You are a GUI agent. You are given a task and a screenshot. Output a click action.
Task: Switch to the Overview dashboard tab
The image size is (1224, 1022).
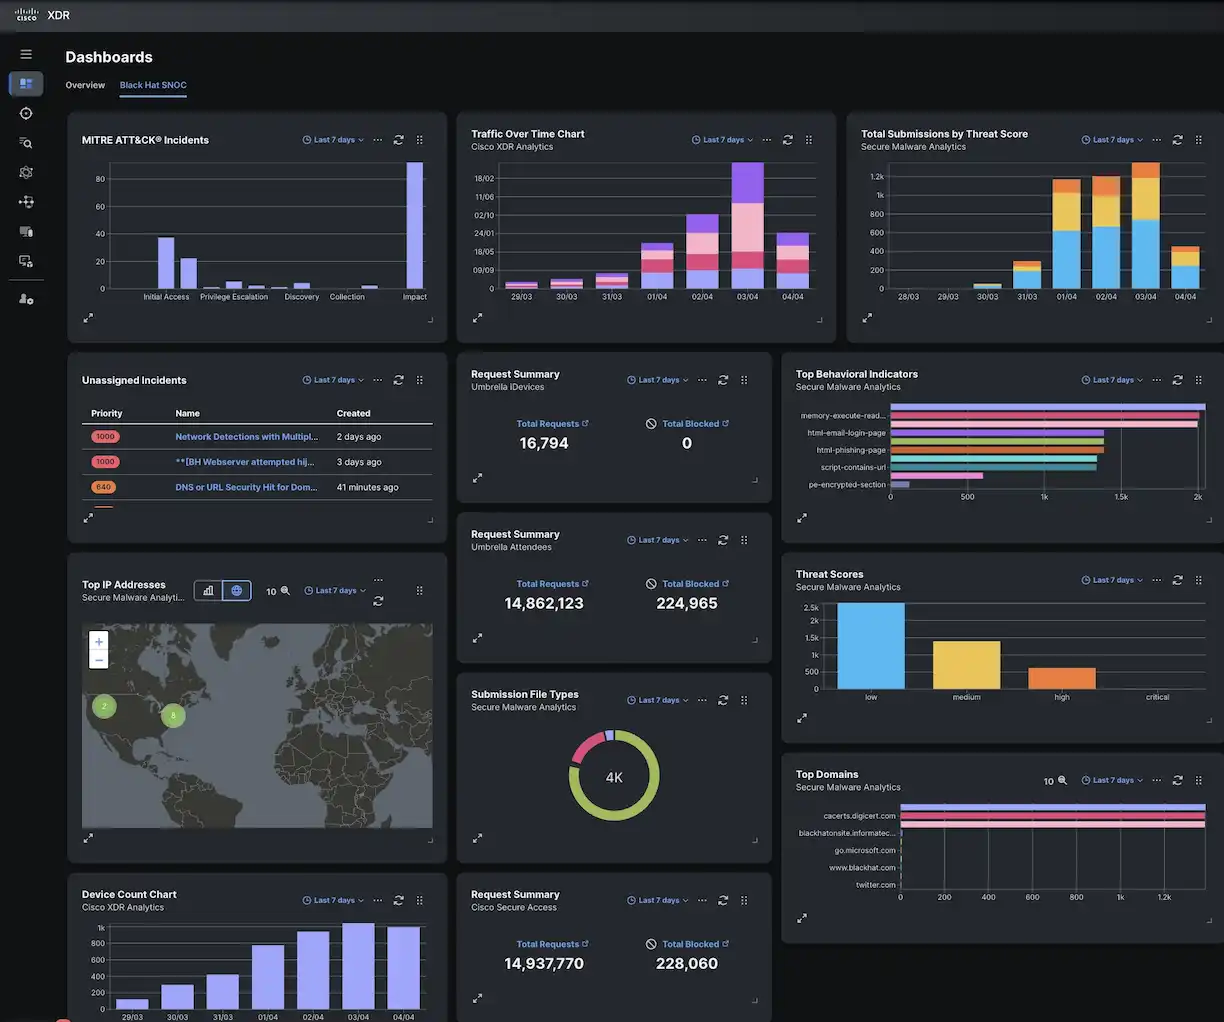click(85, 85)
